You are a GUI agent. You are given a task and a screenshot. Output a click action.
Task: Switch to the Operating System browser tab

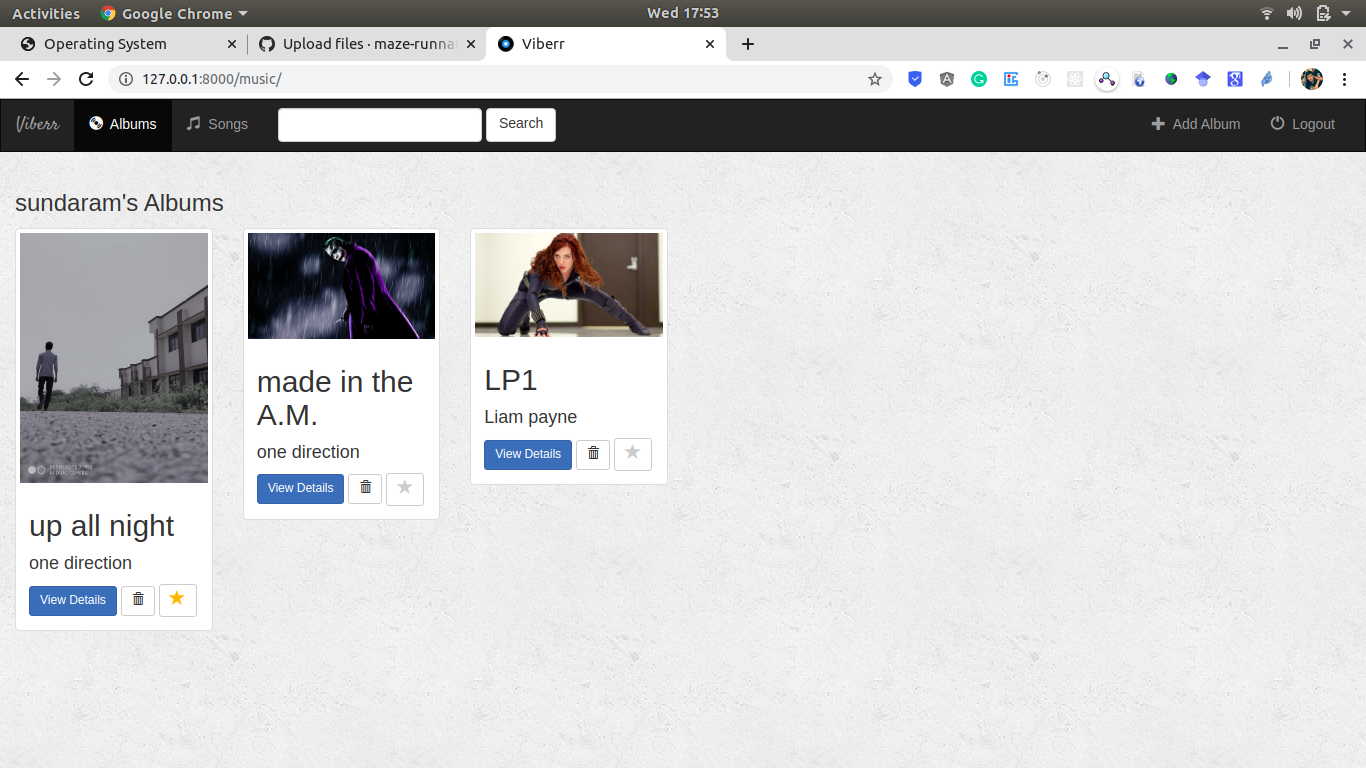(x=121, y=44)
